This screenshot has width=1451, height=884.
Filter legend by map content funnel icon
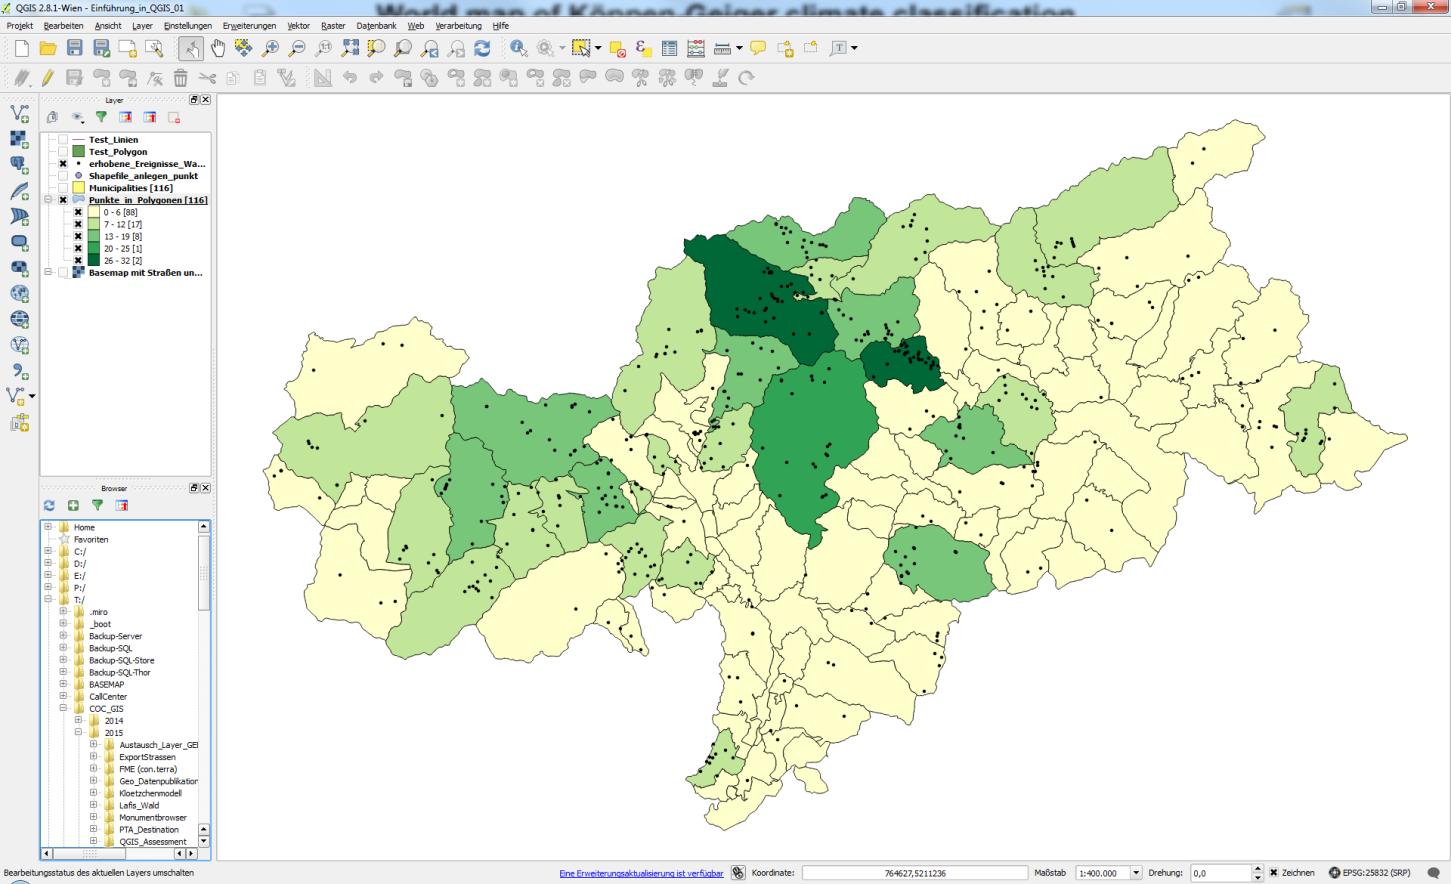pos(101,117)
